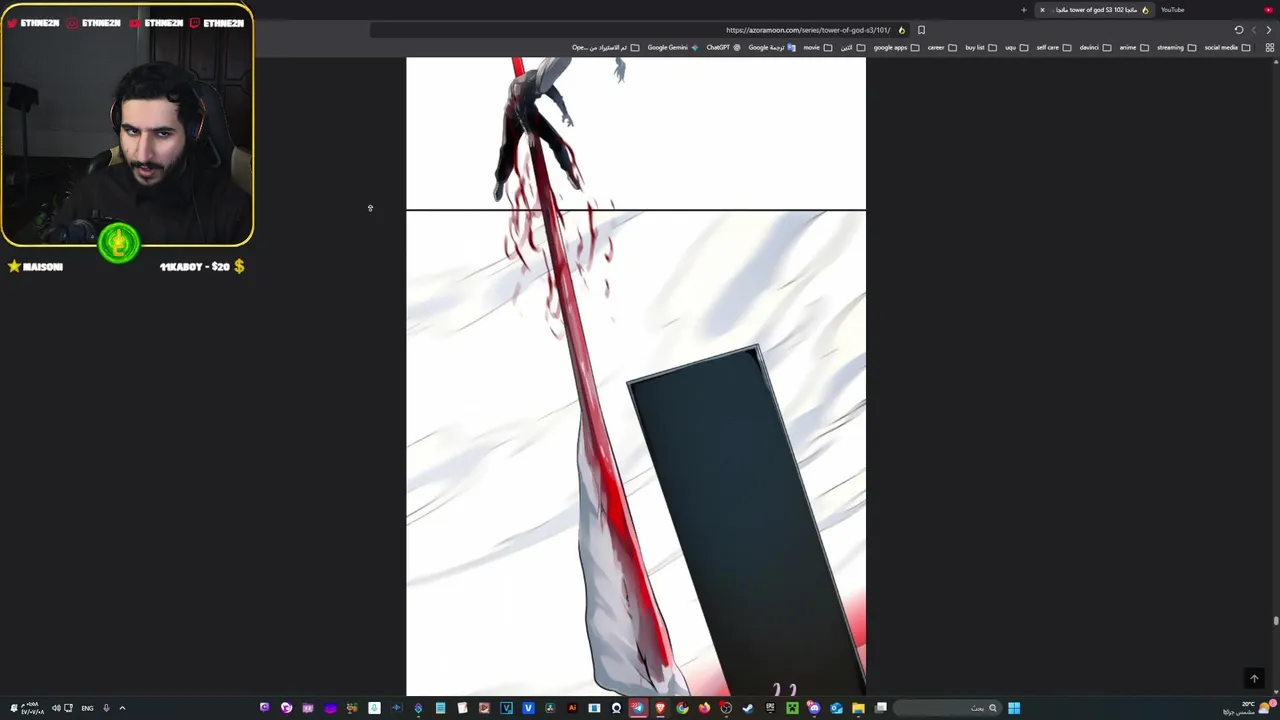This screenshot has width=1280, height=720.
Task: Open the anime bookmarks folder
Action: point(1134,47)
